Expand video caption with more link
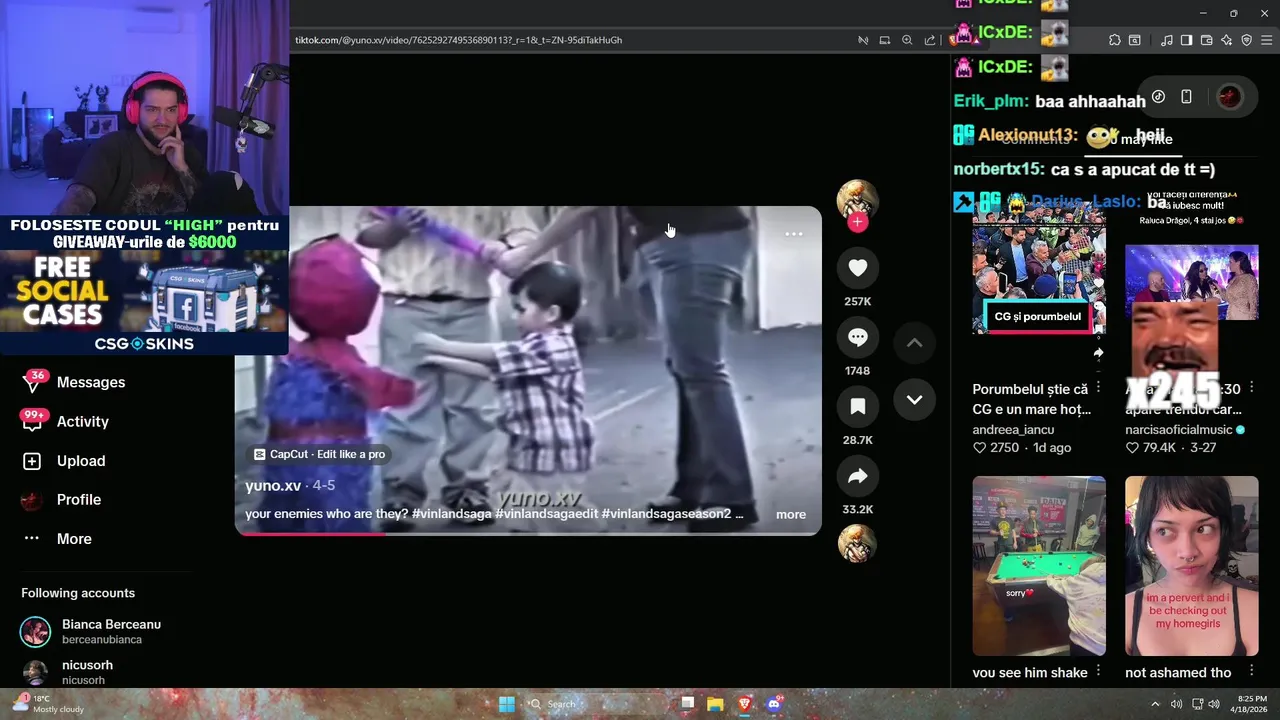This screenshot has height=720, width=1280. tap(790, 514)
